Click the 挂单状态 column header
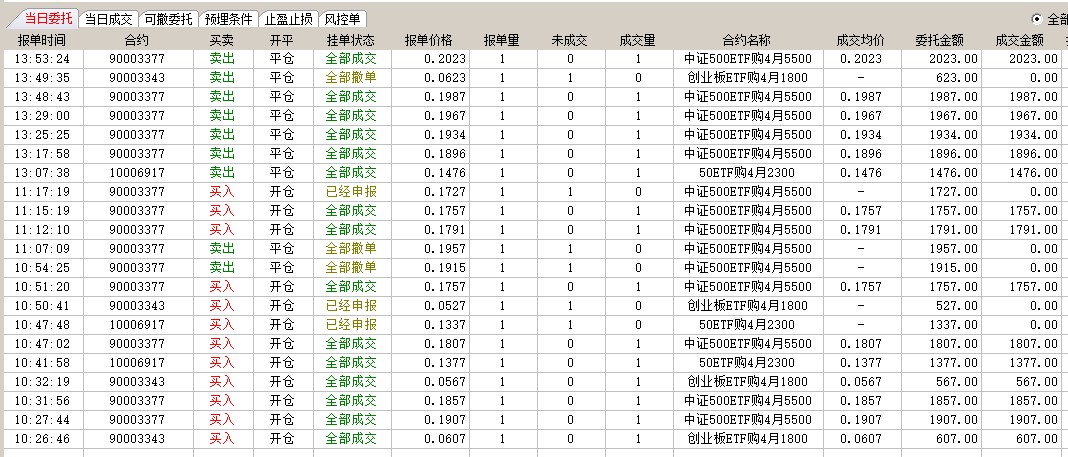This screenshot has height=457, width=1068. pyautogui.click(x=350, y=40)
